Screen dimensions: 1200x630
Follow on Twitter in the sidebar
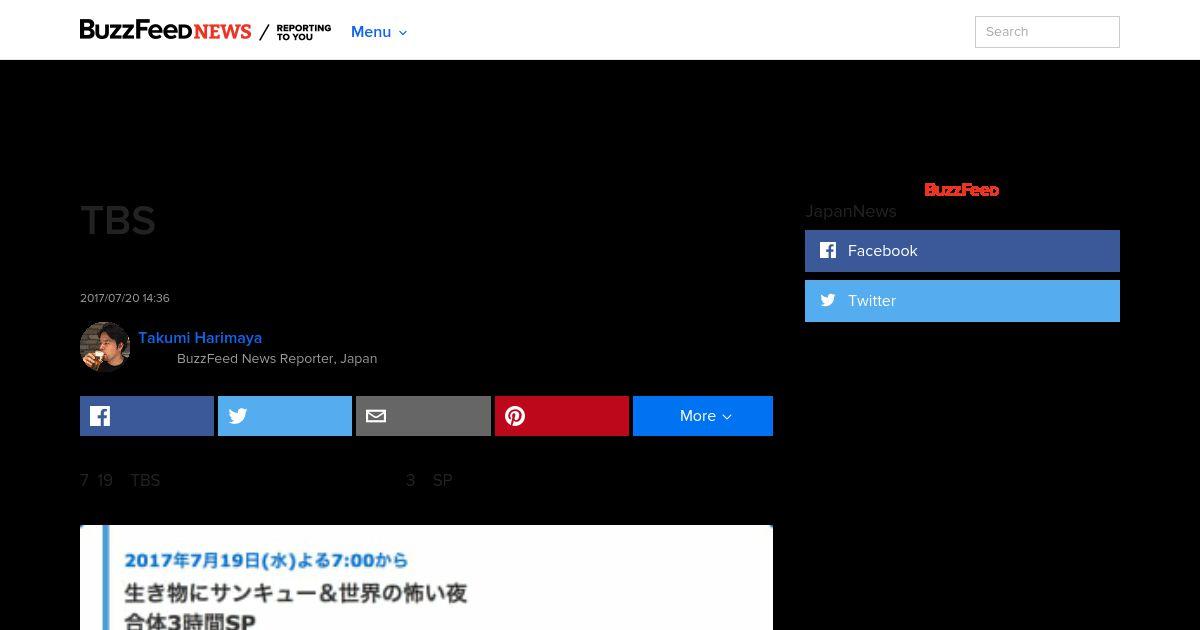[x=962, y=301]
